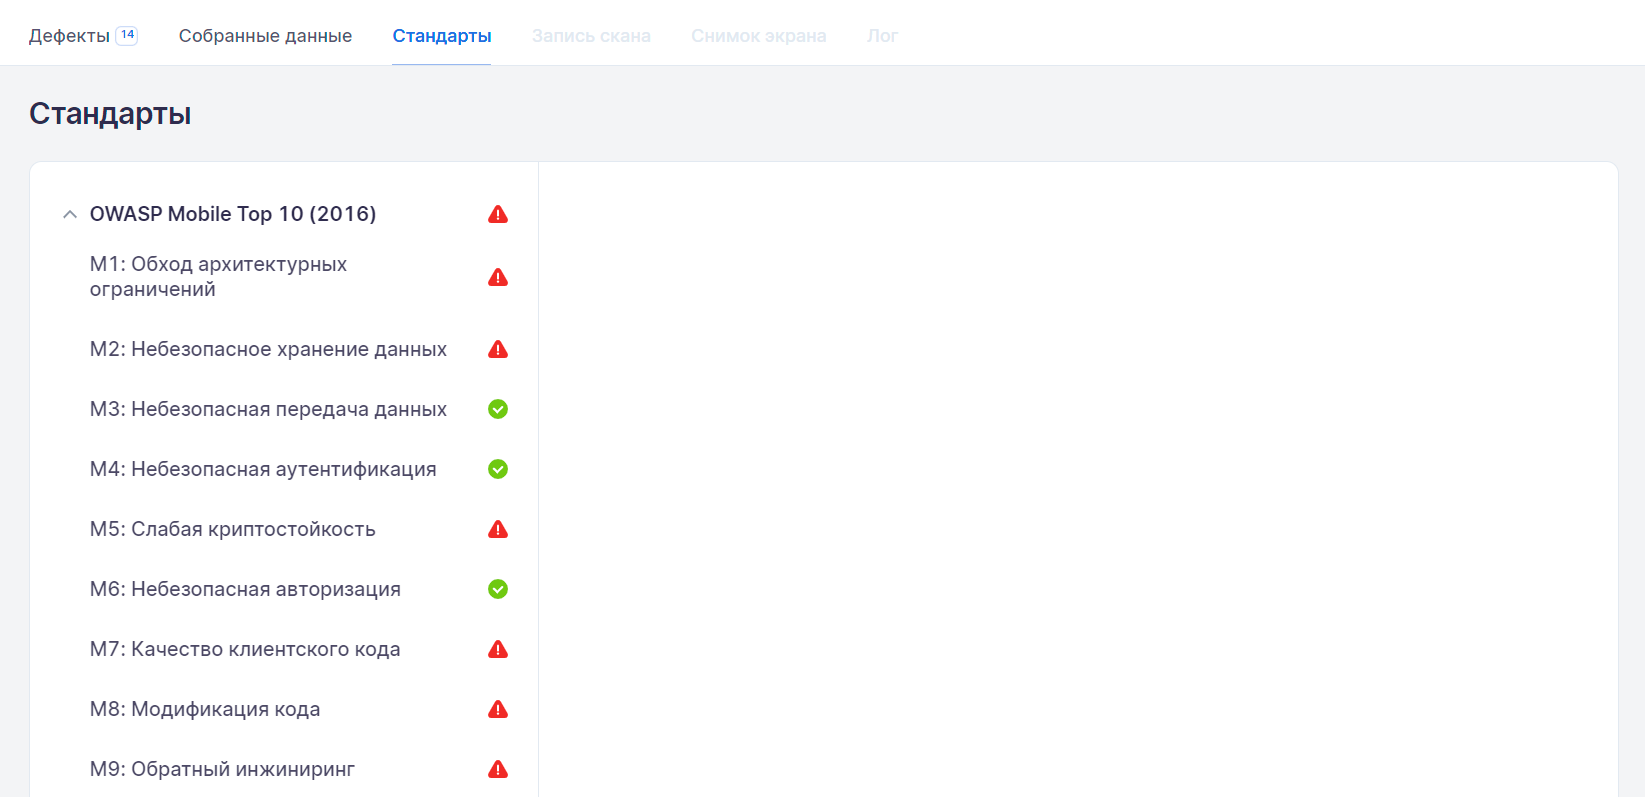Click the red warning icon beside OWASP Mobile Top 10

[498, 214]
